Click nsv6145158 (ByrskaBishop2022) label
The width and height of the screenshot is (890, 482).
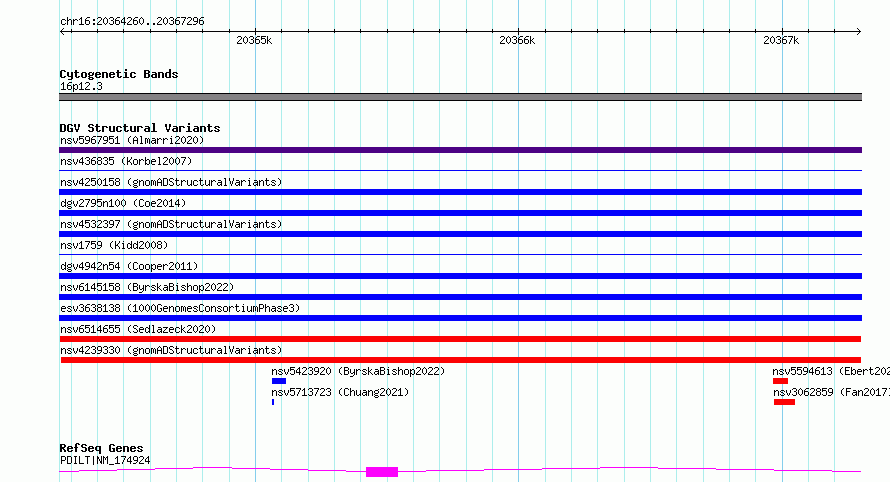[x=147, y=287]
